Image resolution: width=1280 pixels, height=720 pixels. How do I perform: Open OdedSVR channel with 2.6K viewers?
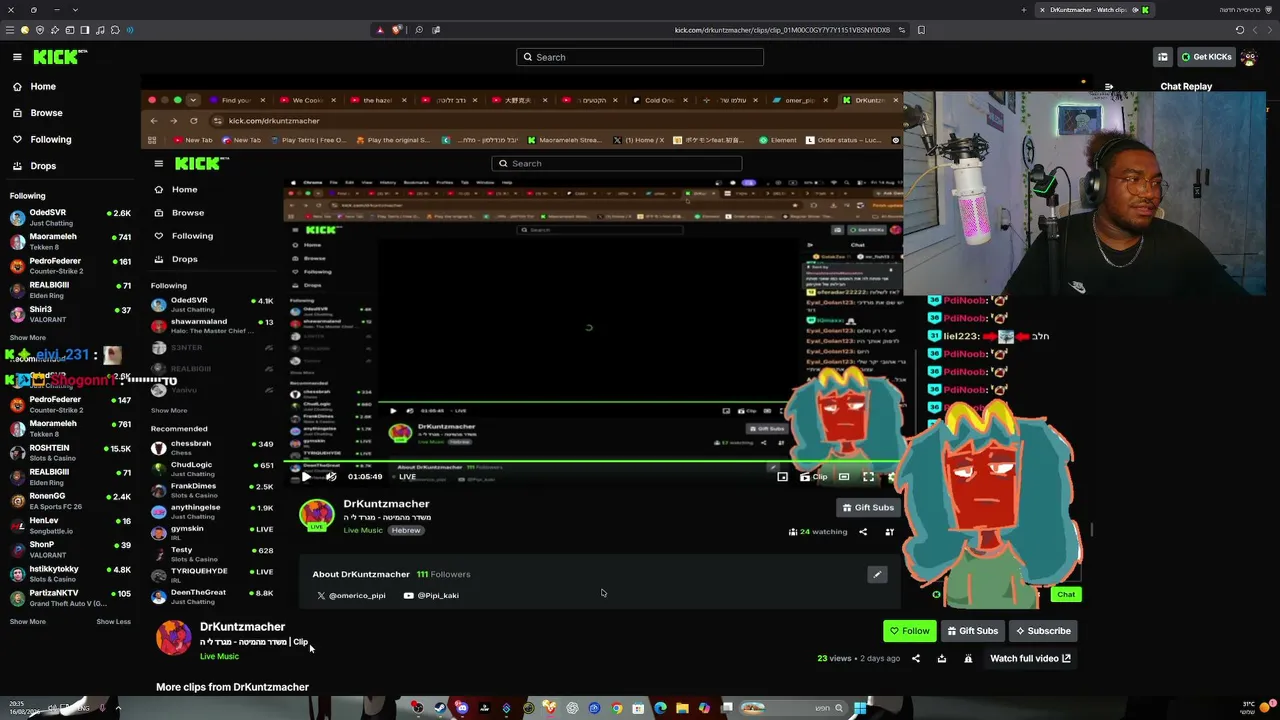pos(70,217)
